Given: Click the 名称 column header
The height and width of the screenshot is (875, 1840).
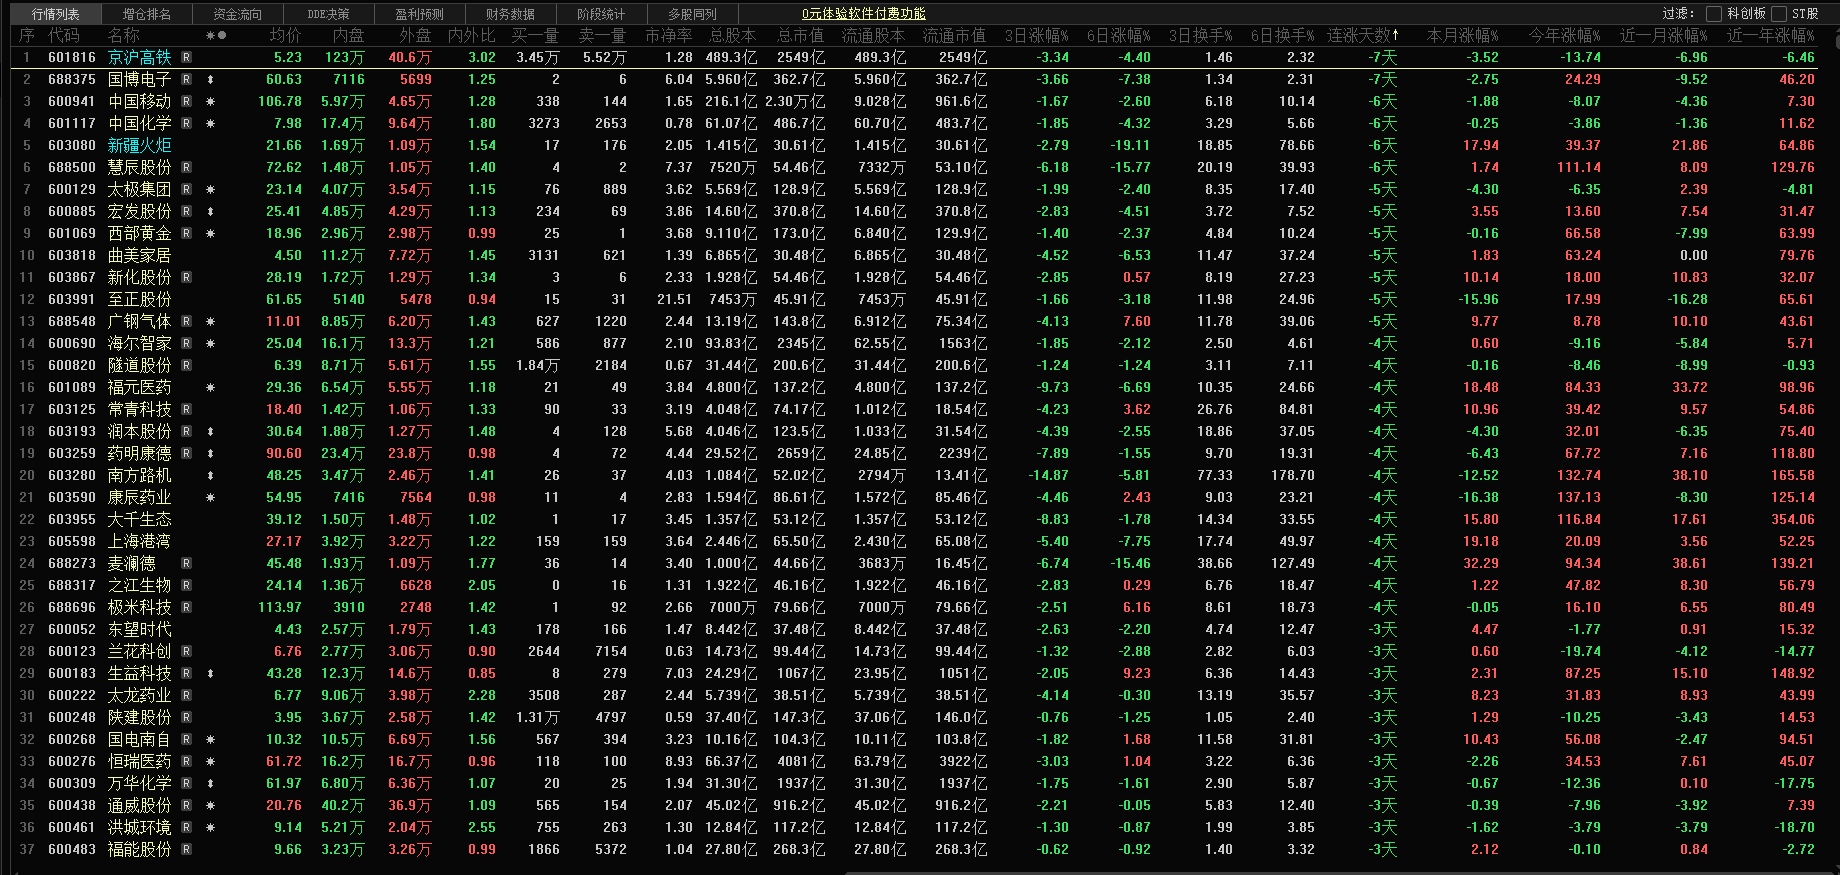Looking at the screenshot, I should [x=124, y=35].
